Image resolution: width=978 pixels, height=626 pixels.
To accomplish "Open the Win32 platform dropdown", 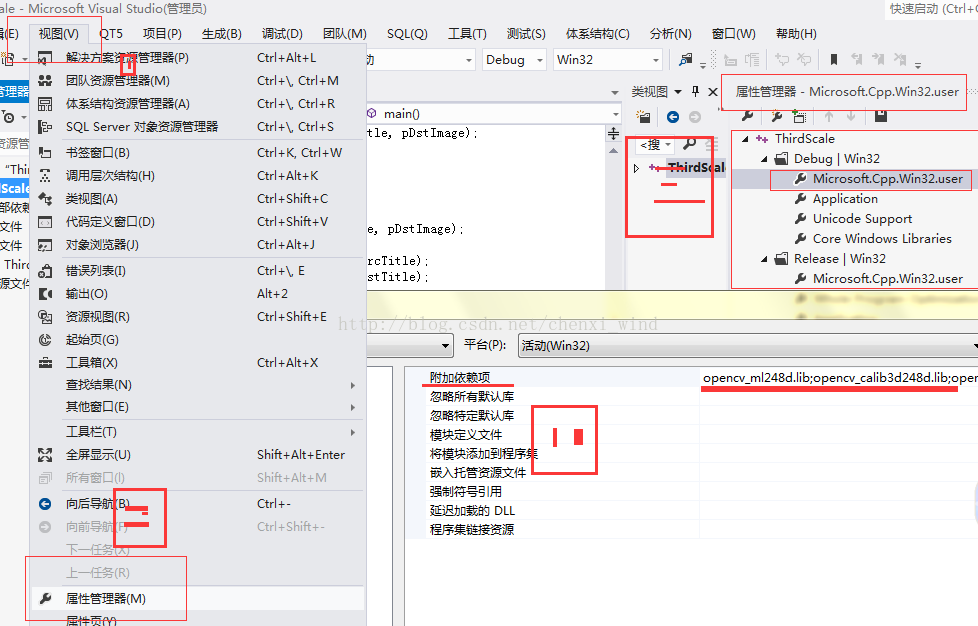I will [656, 60].
